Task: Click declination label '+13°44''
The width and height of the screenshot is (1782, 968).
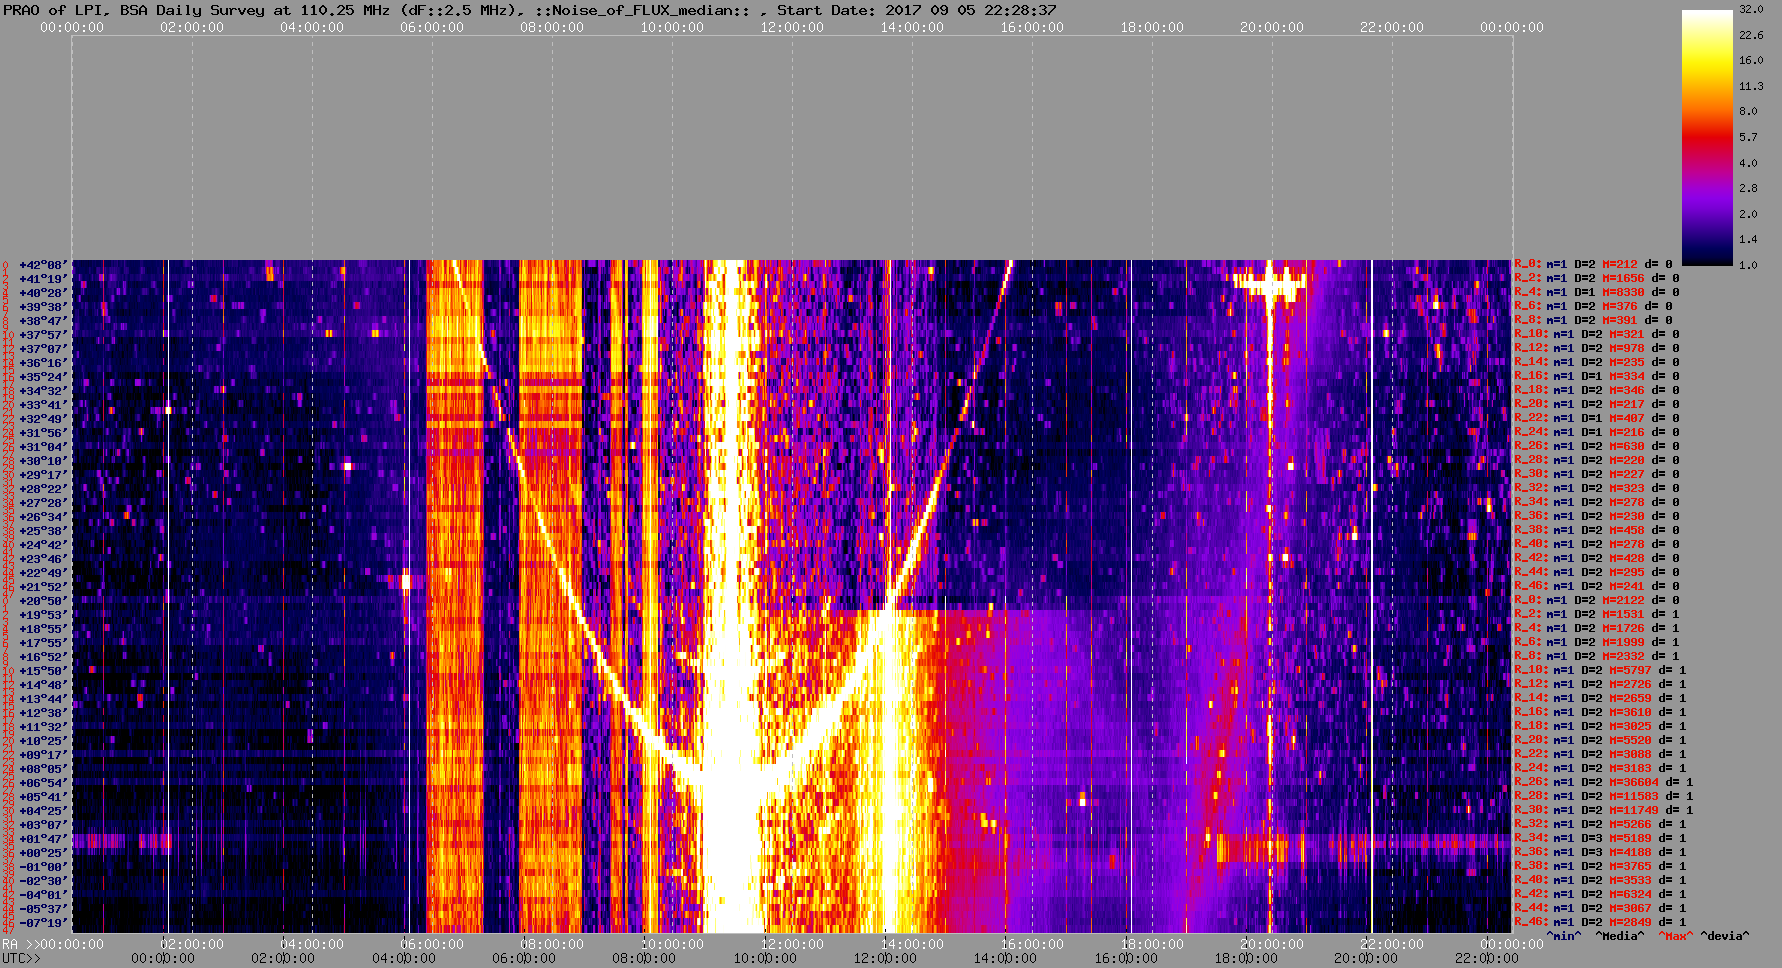Action: pos(43,699)
